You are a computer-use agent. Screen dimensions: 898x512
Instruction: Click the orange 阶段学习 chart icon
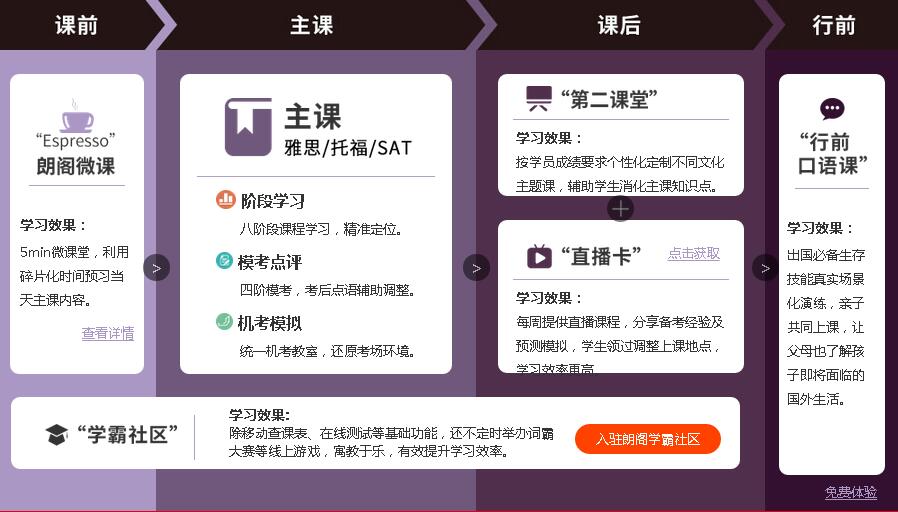pyautogui.click(x=225, y=199)
